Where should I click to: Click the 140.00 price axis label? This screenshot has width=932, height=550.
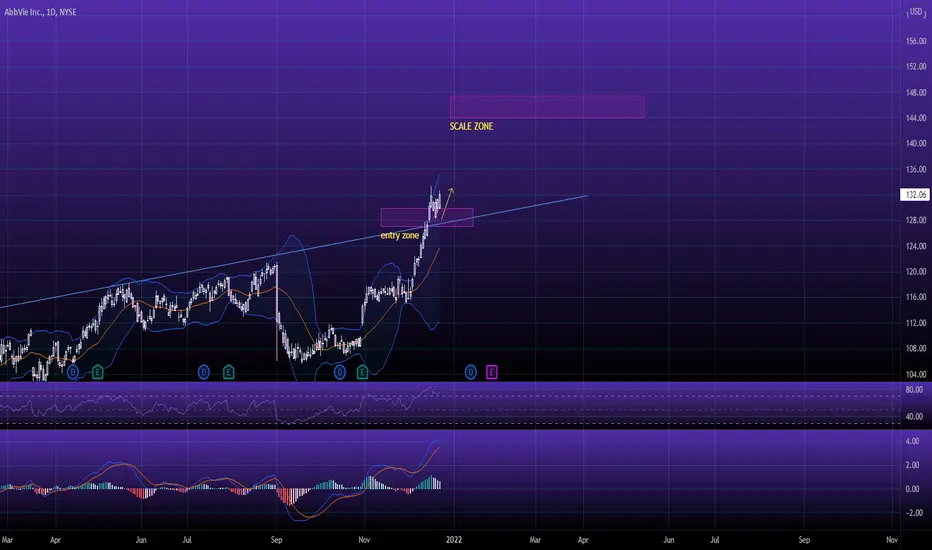point(916,143)
